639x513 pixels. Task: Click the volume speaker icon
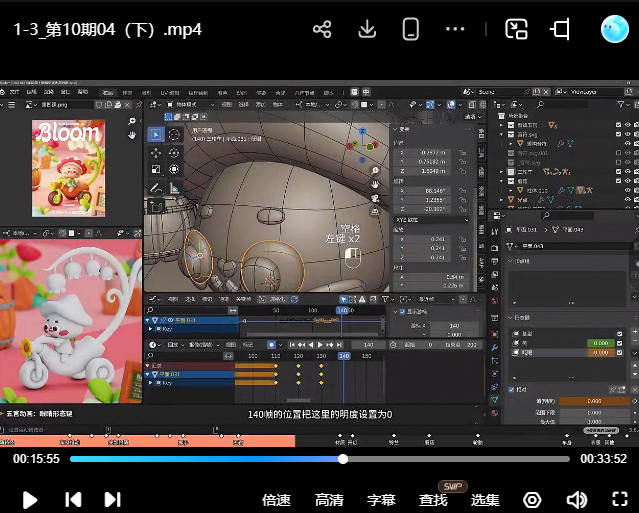576,499
